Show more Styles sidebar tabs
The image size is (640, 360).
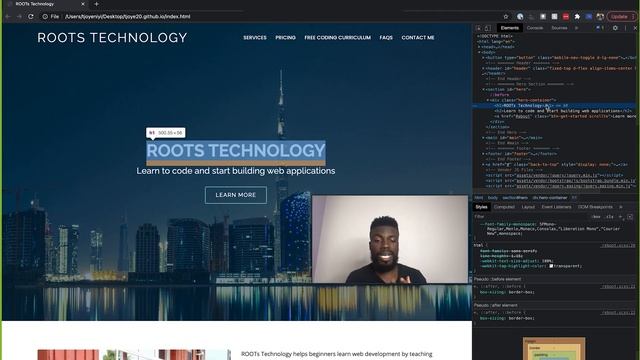point(621,207)
